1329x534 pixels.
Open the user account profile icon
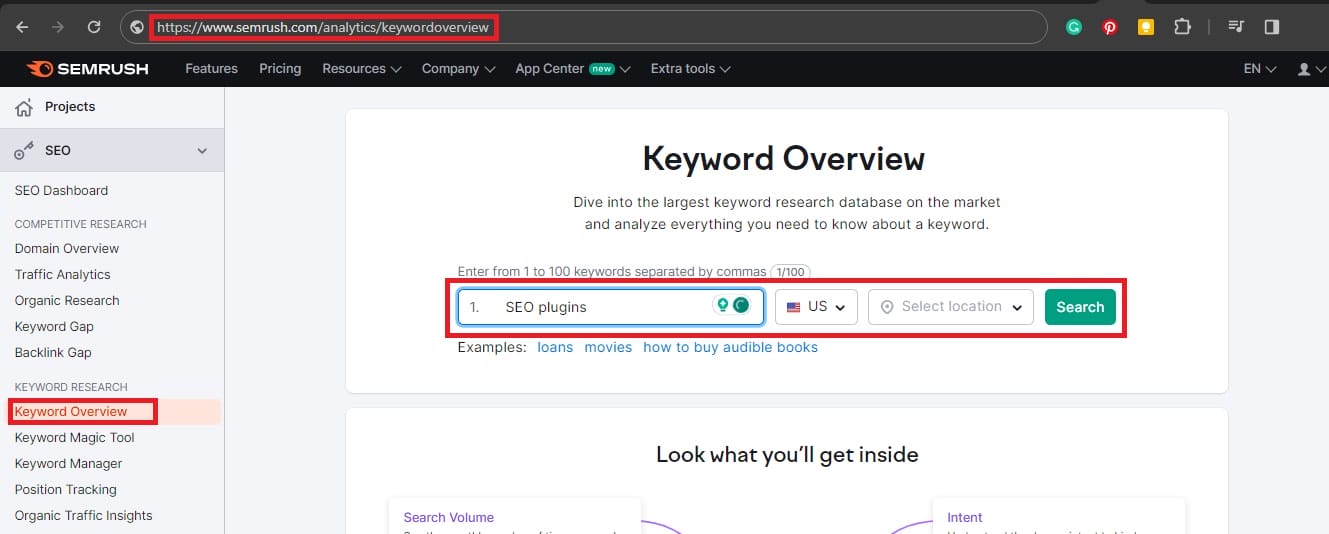pyautogui.click(x=1304, y=69)
